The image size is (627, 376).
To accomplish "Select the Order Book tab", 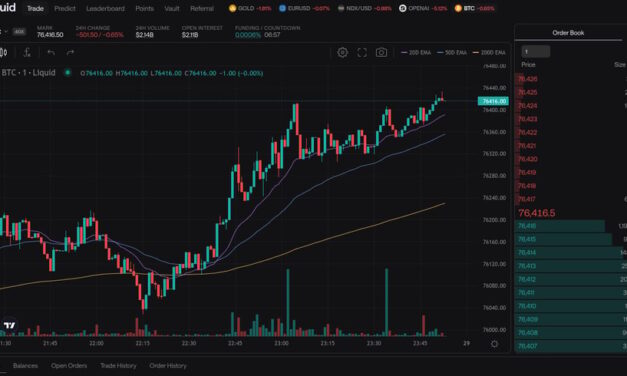I will (568, 33).
